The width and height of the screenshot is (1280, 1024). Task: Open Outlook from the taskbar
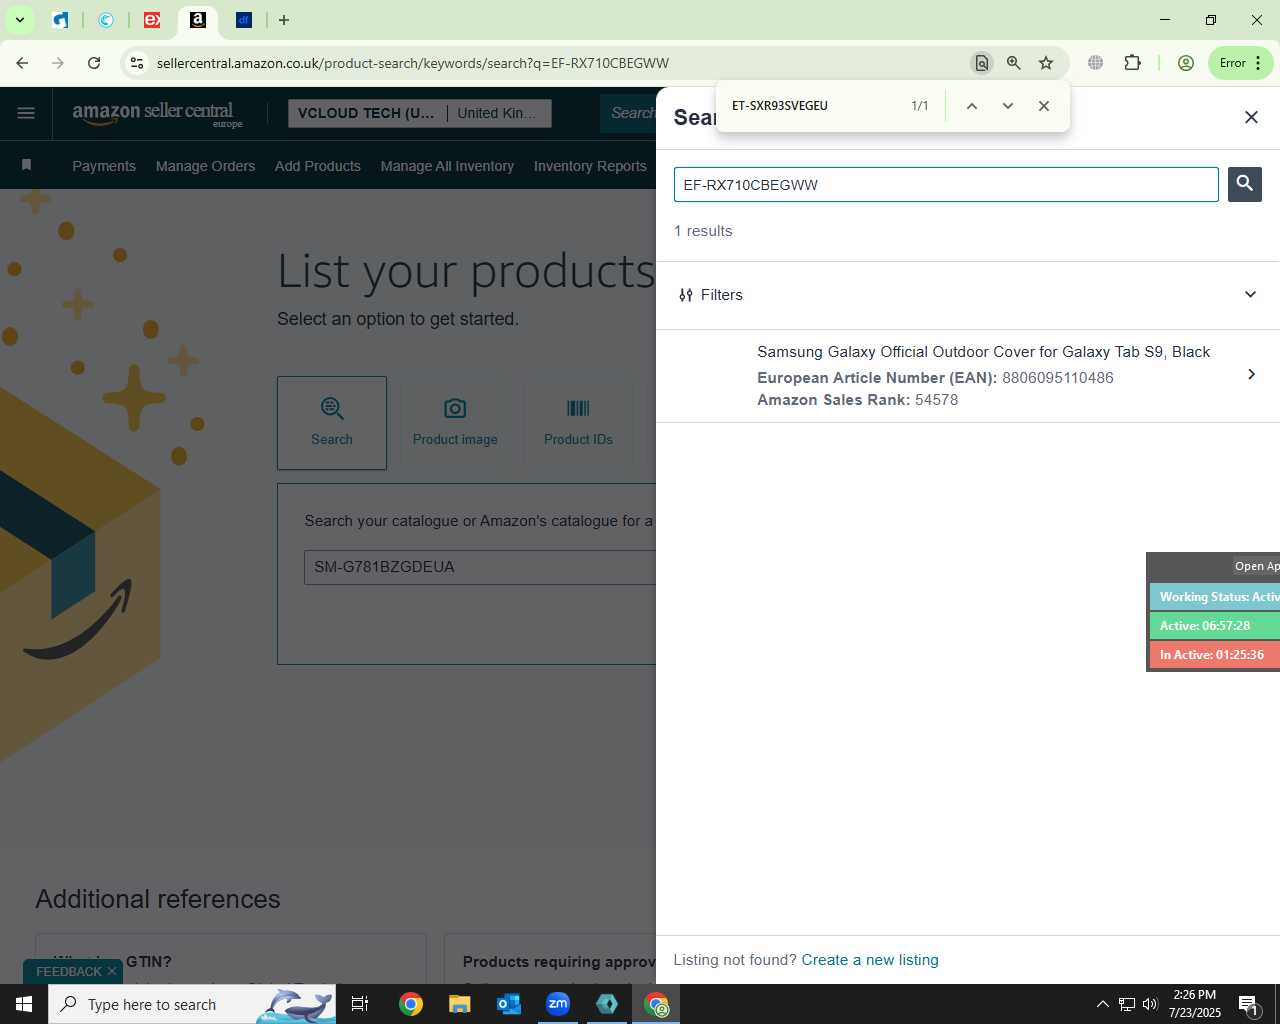point(509,1004)
